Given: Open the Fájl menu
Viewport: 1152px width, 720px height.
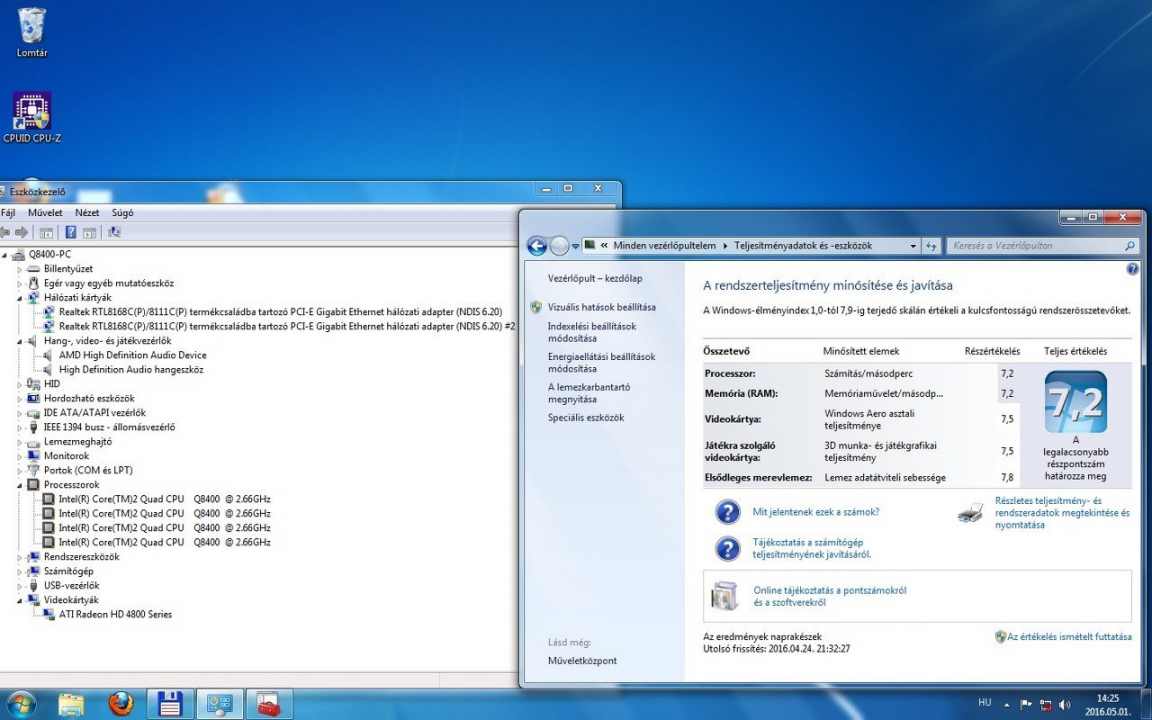Looking at the screenshot, I should [7, 212].
